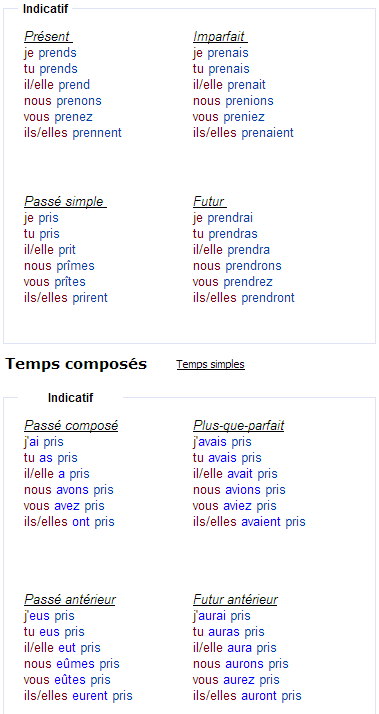This screenshot has width=379, height=714.
Task: Select the word prennent in Présent
Action: [97, 133]
